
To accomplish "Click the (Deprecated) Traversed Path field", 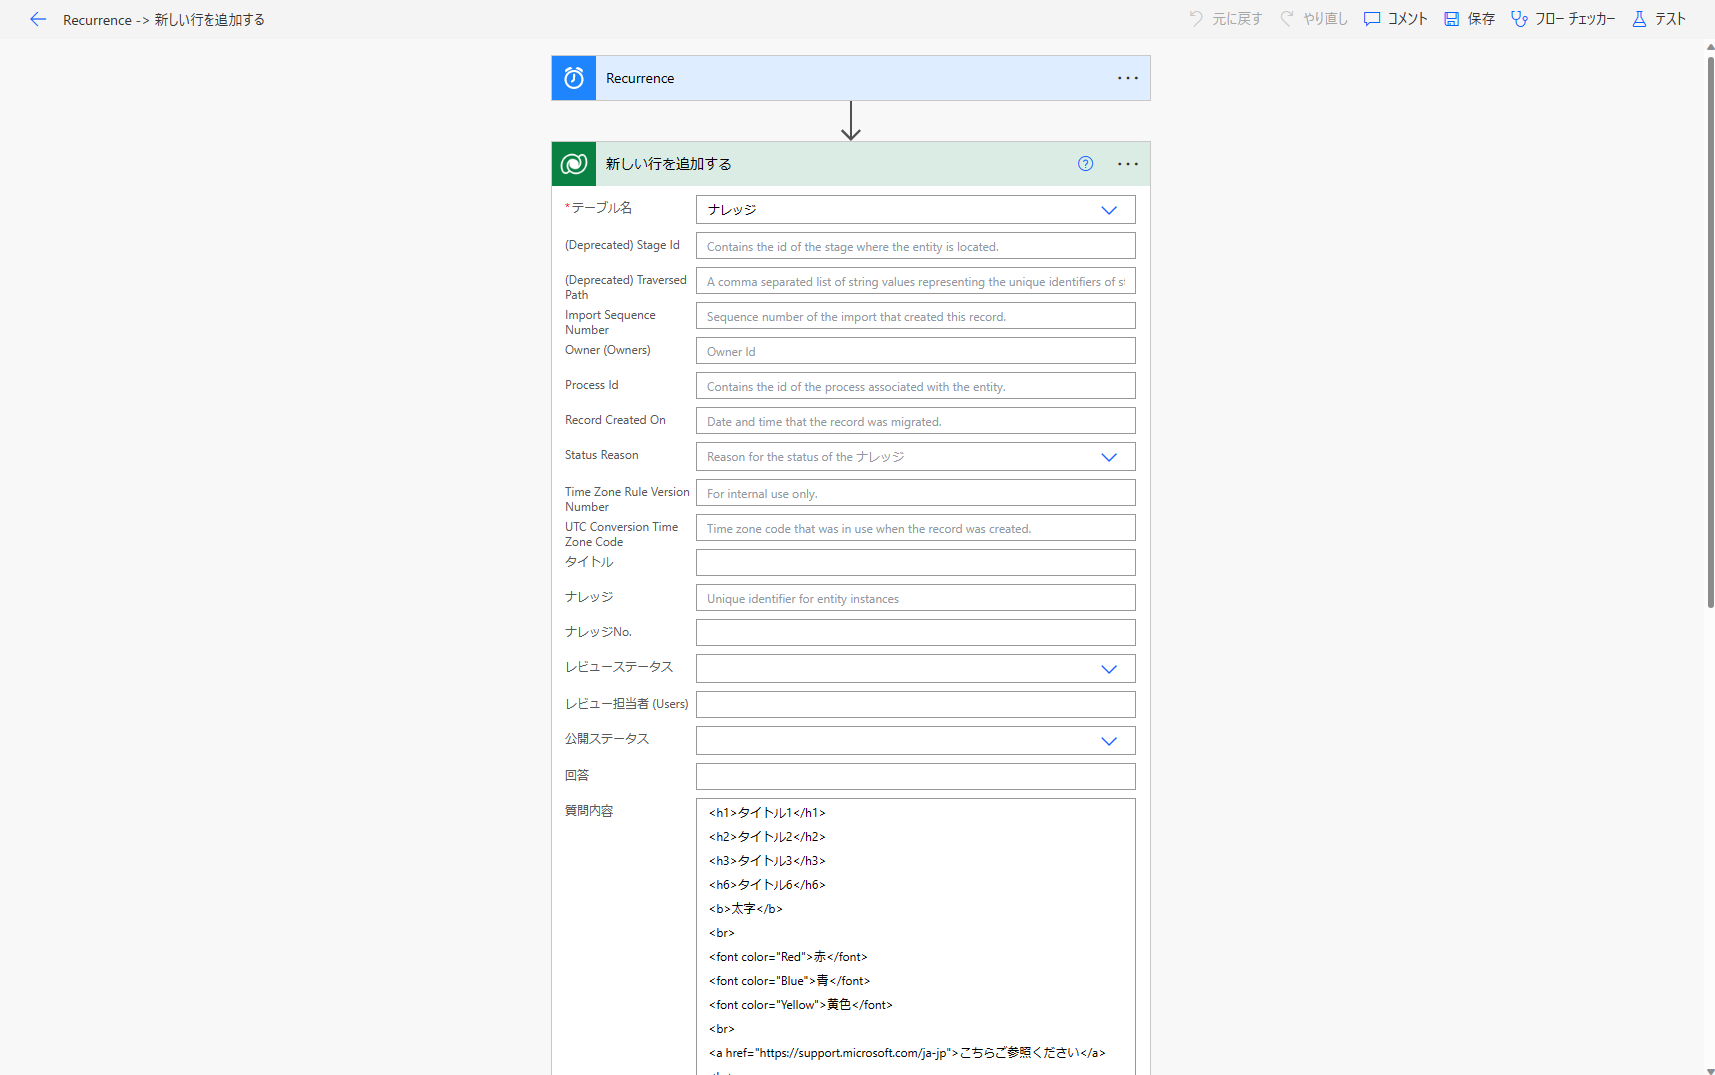I will coord(916,281).
